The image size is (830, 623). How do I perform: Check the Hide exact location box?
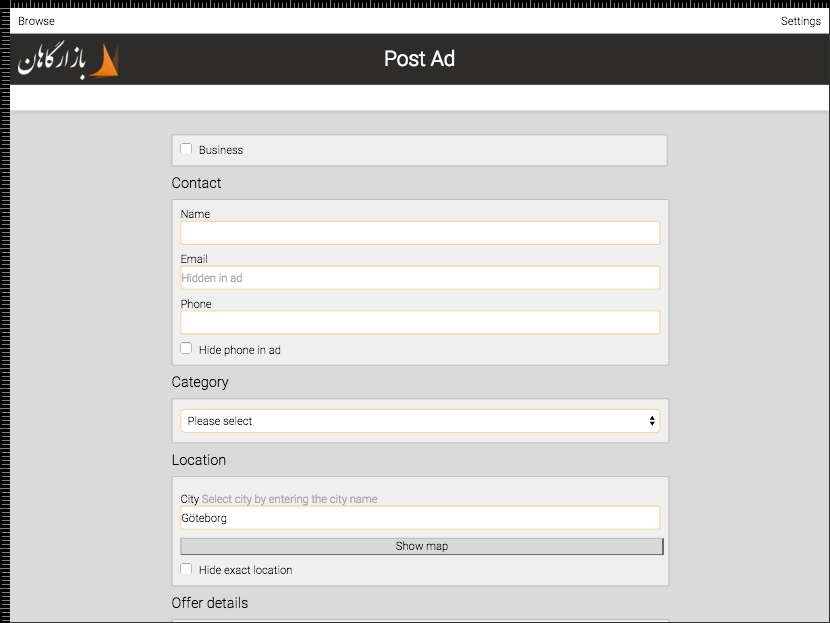click(186, 569)
